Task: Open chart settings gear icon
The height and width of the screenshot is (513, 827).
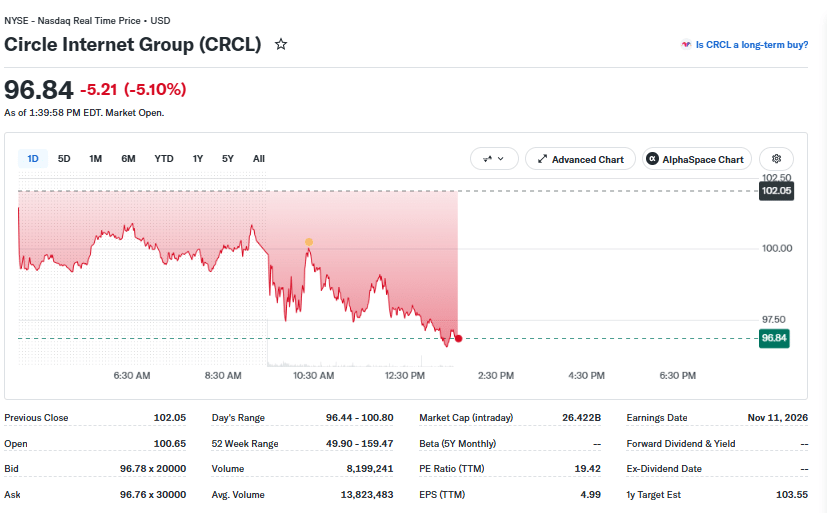Action: pyautogui.click(x=776, y=159)
